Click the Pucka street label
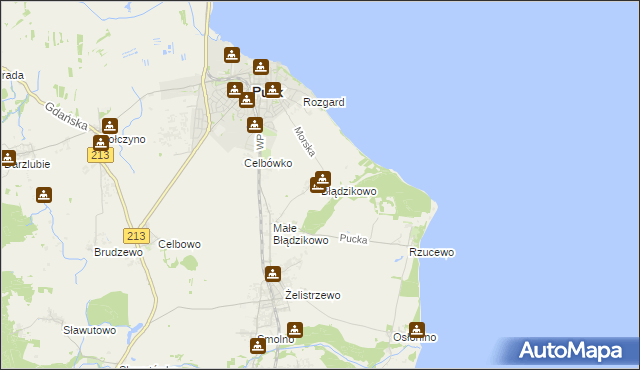This screenshot has width=640, height=370. [353, 239]
